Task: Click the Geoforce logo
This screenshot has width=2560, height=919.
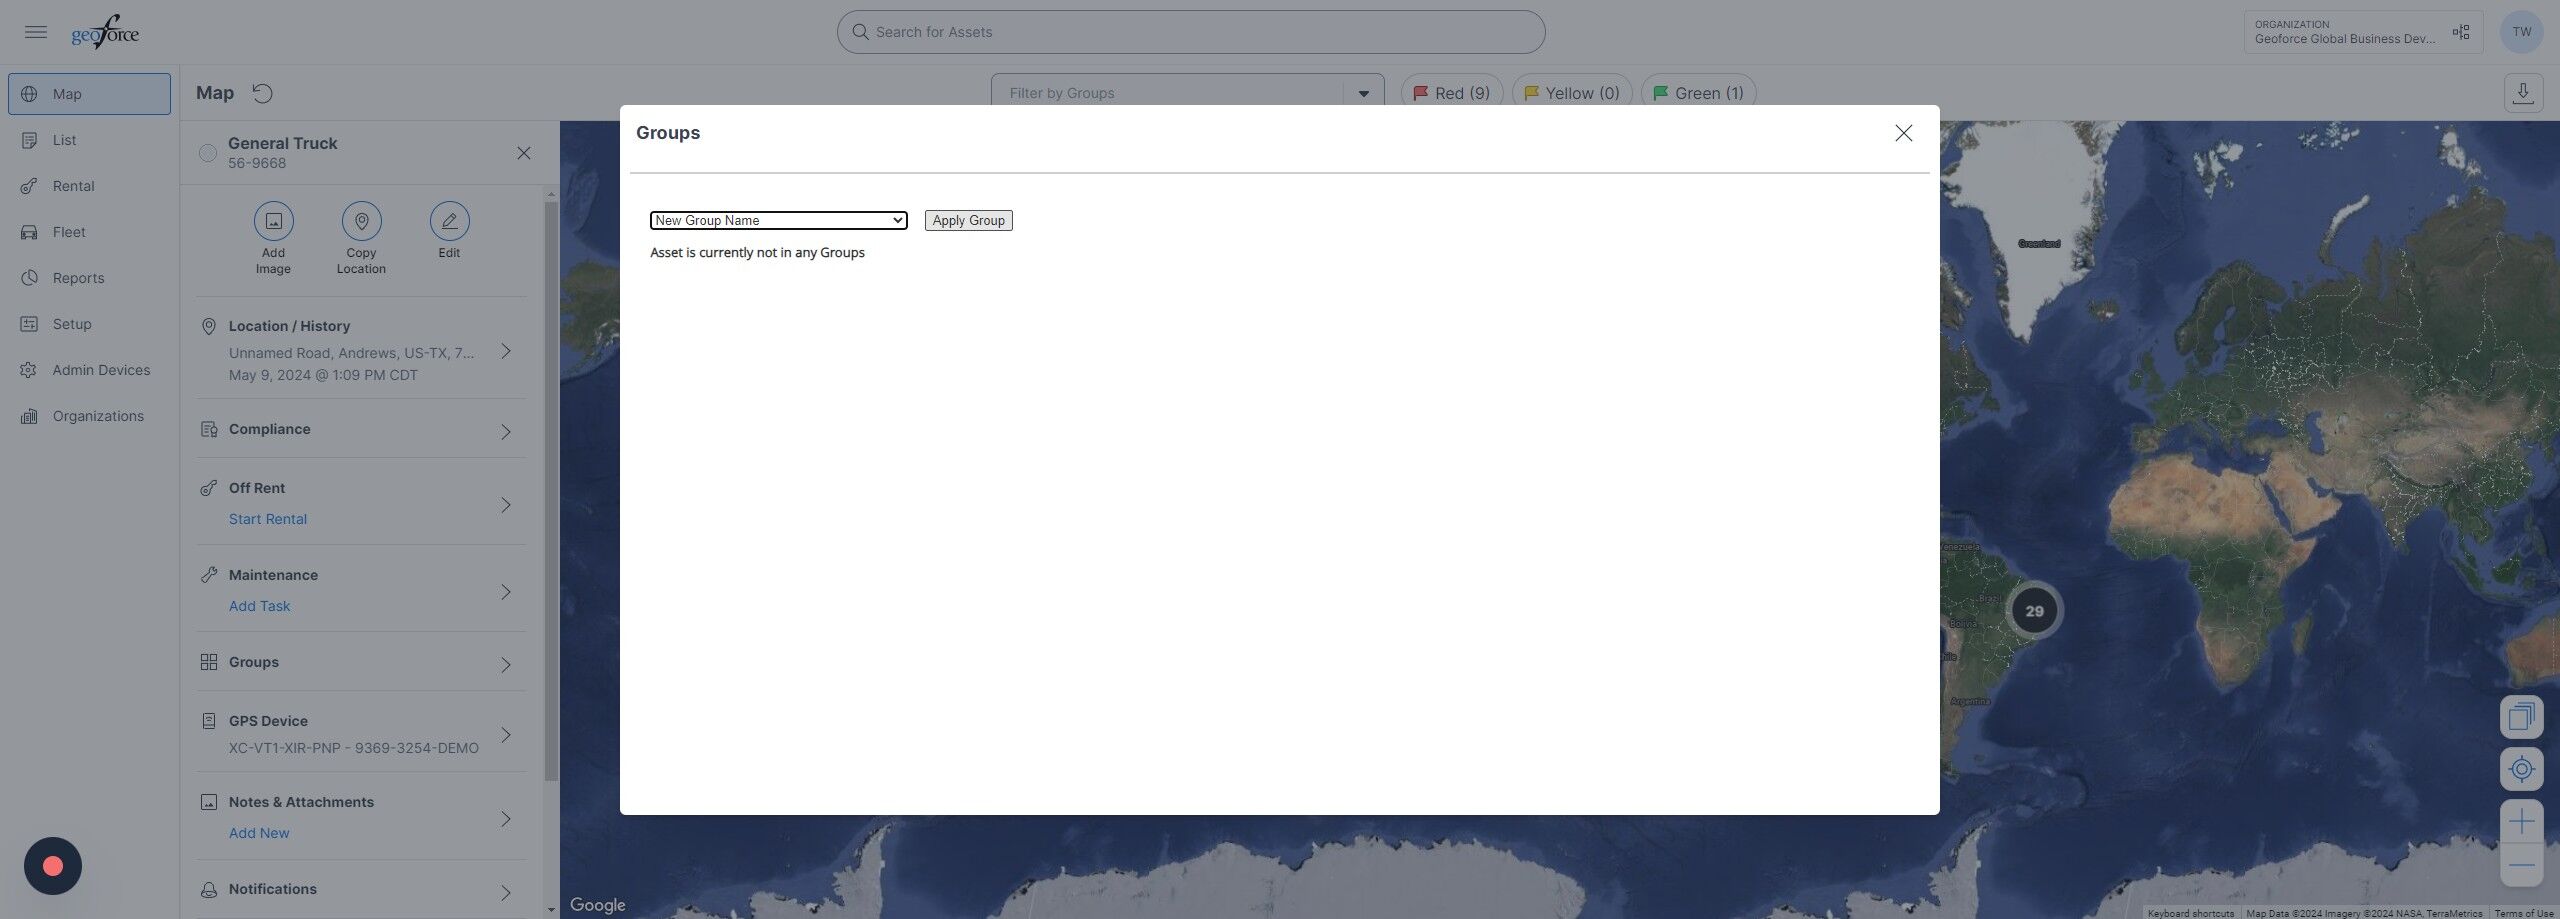Action: pyautogui.click(x=105, y=32)
